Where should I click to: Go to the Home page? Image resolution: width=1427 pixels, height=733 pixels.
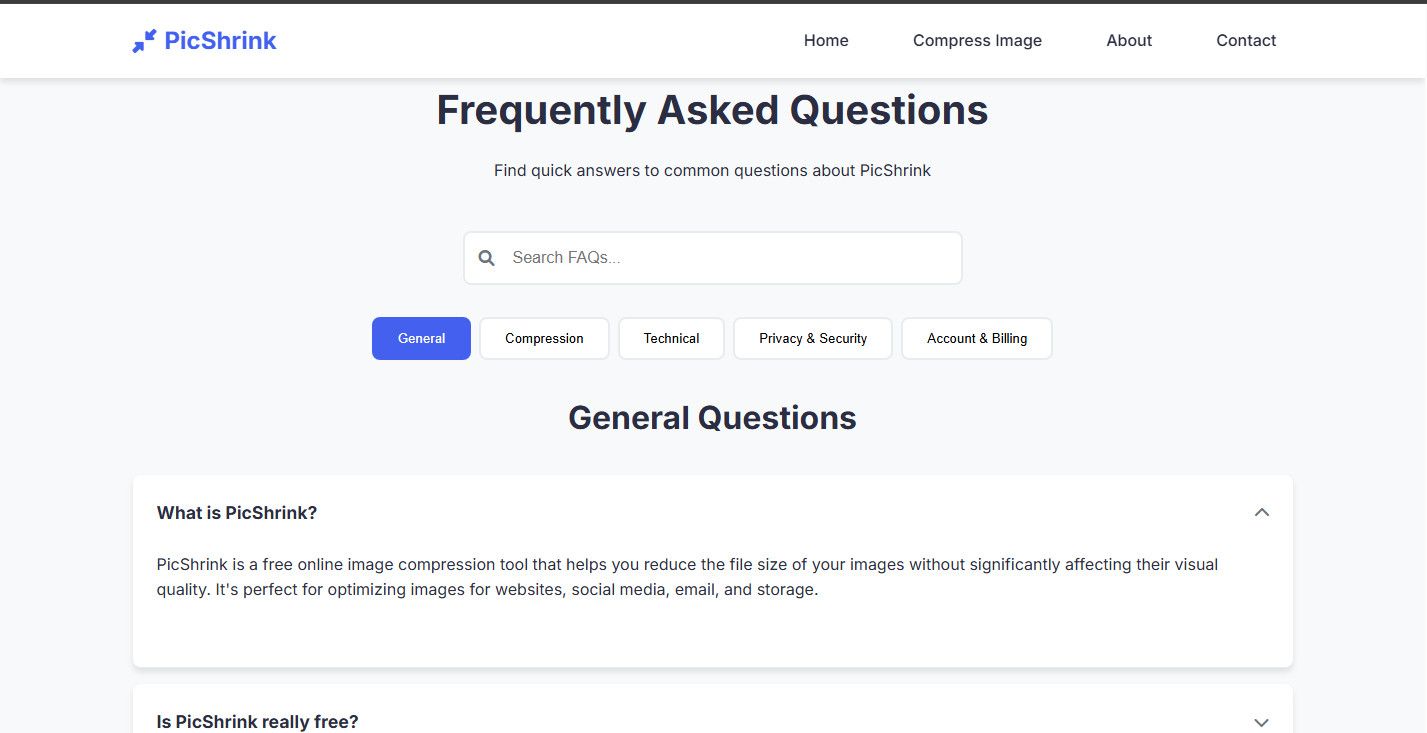coord(826,41)
